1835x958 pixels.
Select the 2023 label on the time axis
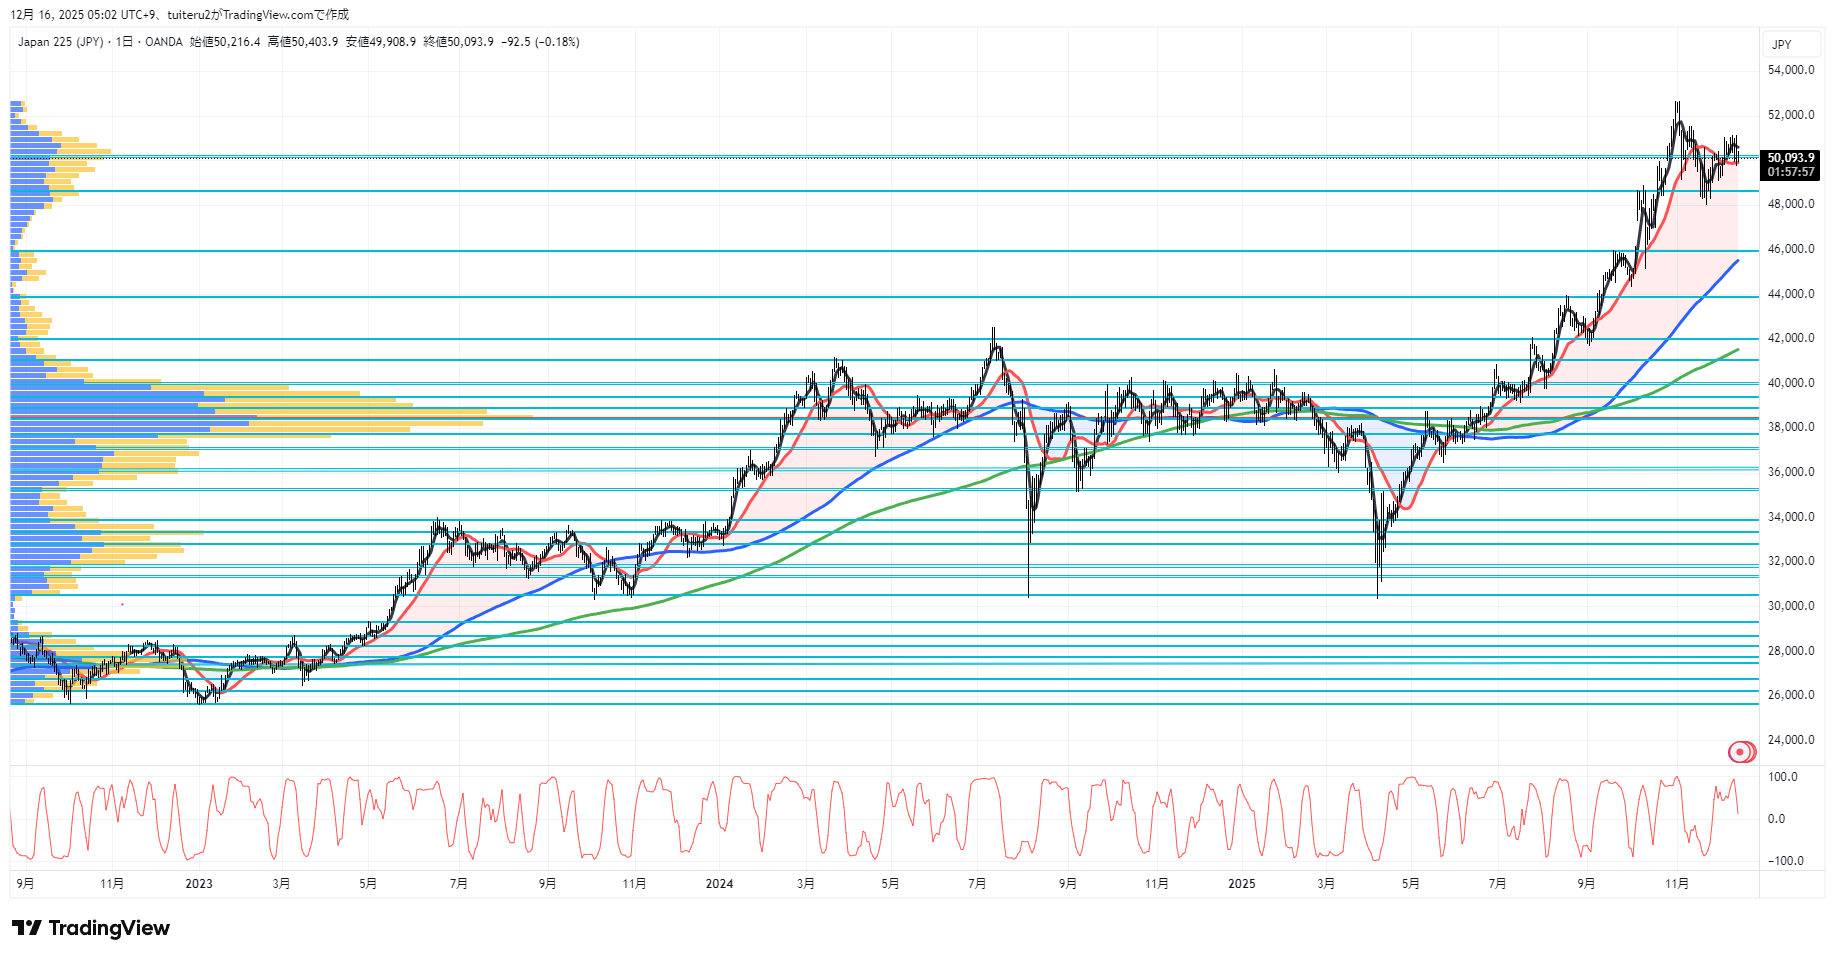coord(199,884)
